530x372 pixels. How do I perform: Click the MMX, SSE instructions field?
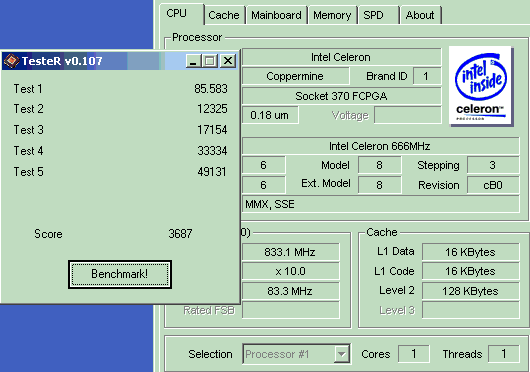[381, 204]
